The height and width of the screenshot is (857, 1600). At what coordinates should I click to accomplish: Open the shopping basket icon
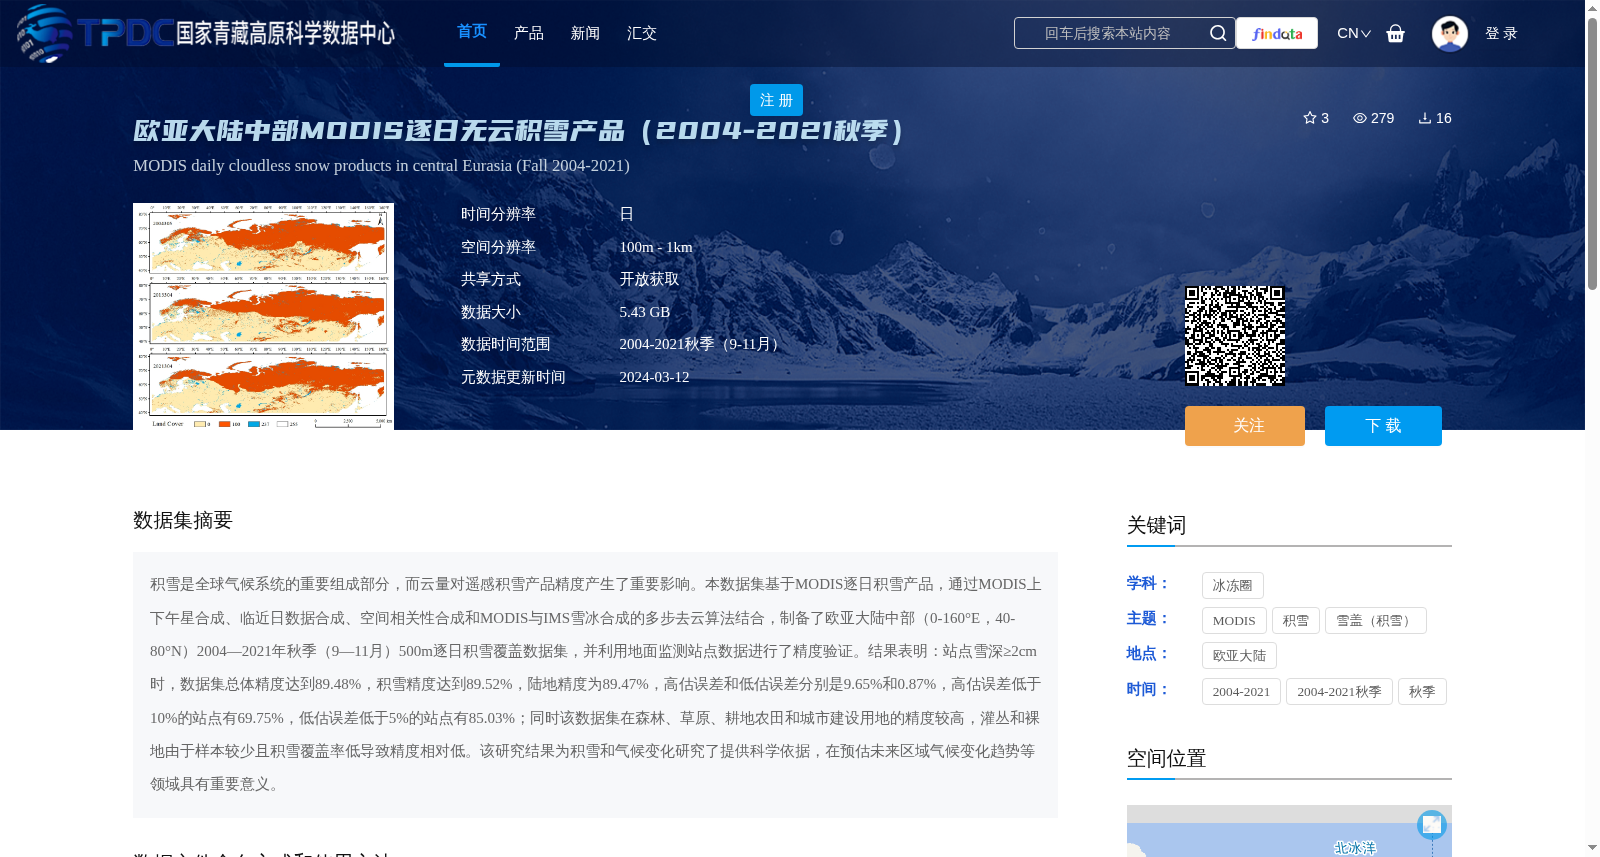[x=1395, y=33]
